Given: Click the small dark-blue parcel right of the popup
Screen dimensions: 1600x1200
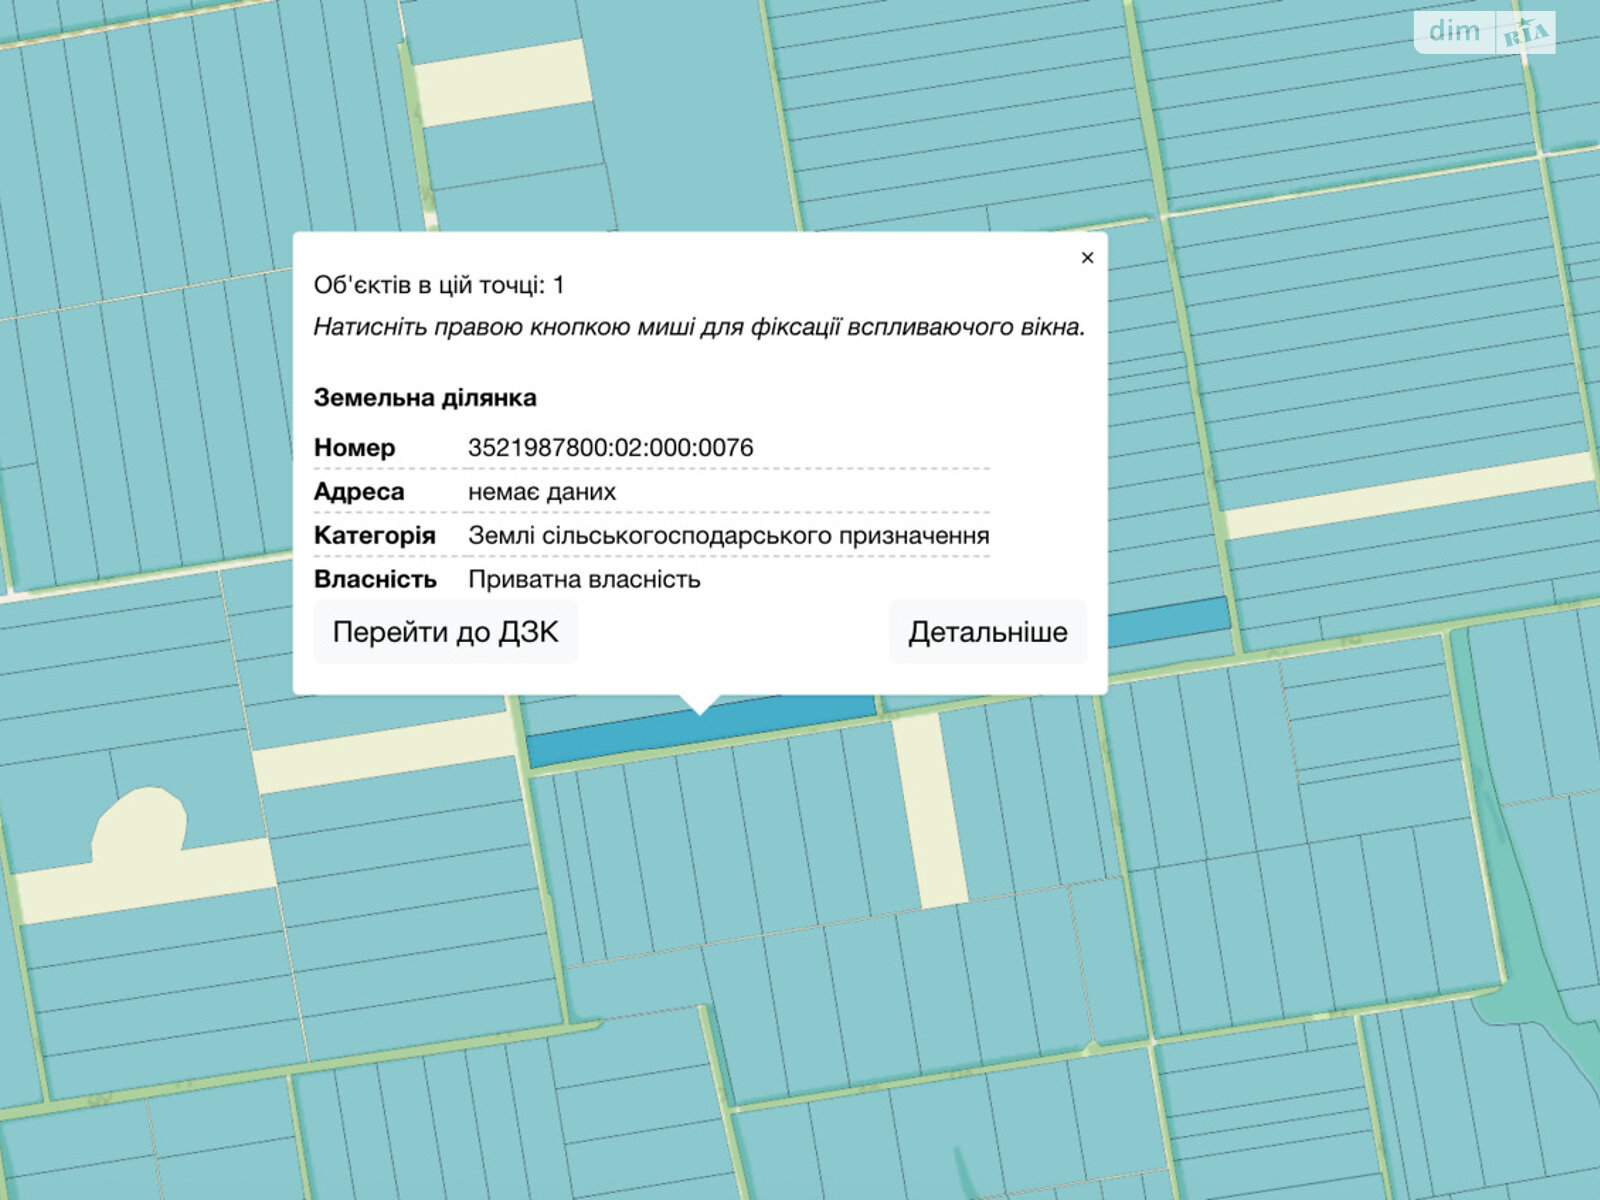Looking at the screenshot, I should [1168, 622].
